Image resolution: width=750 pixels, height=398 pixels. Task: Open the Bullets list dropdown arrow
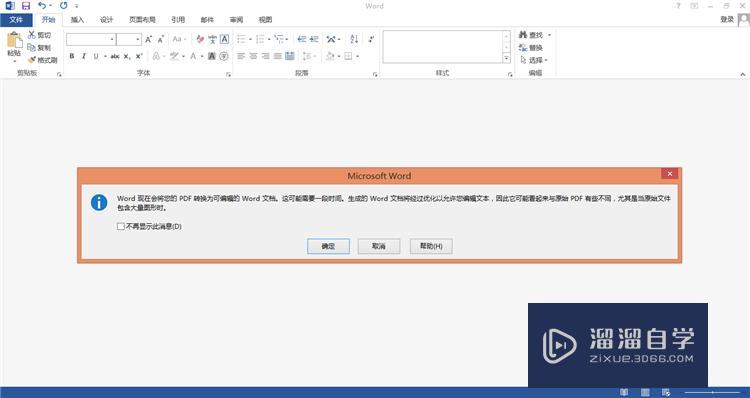[x=250, y=39]
